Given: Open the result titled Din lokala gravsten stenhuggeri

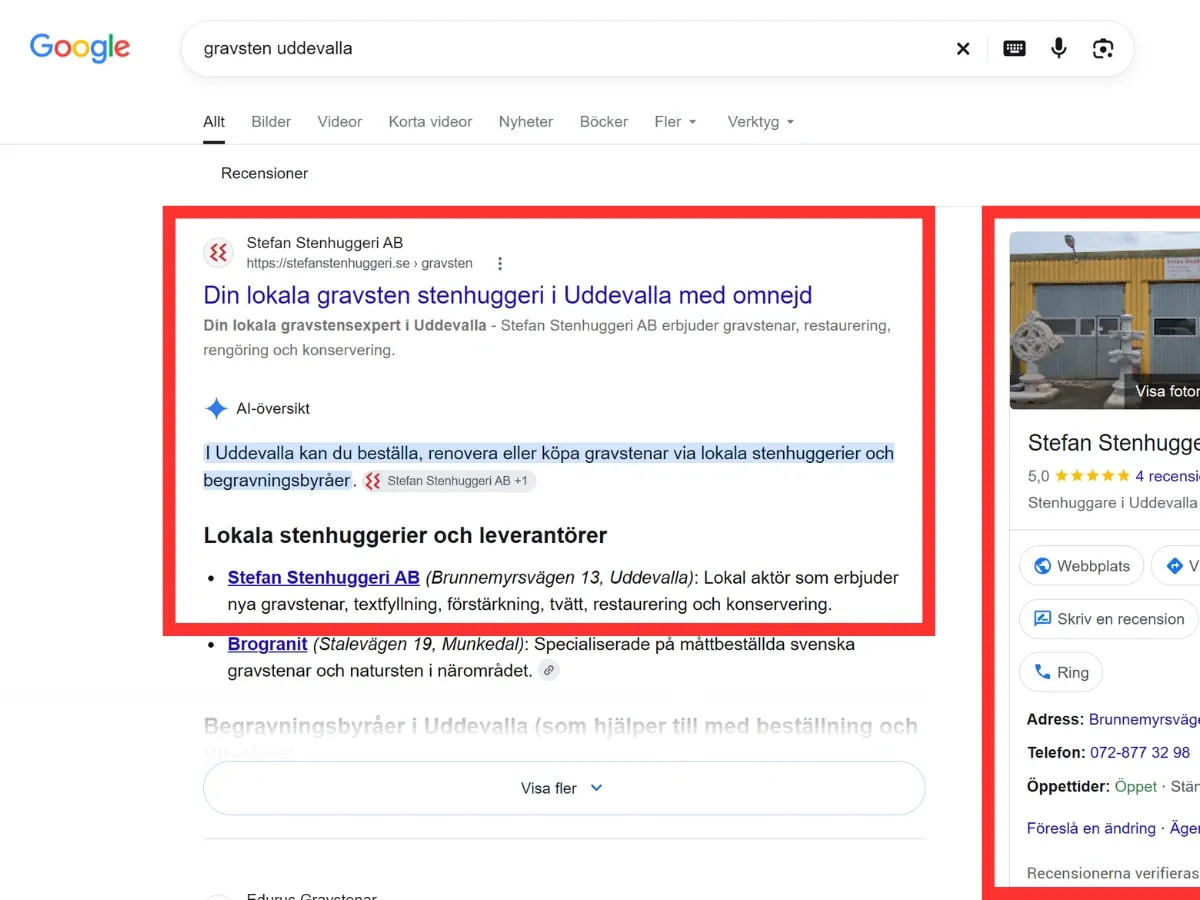Looking at the screenshot, I should [x=507, y=295].
